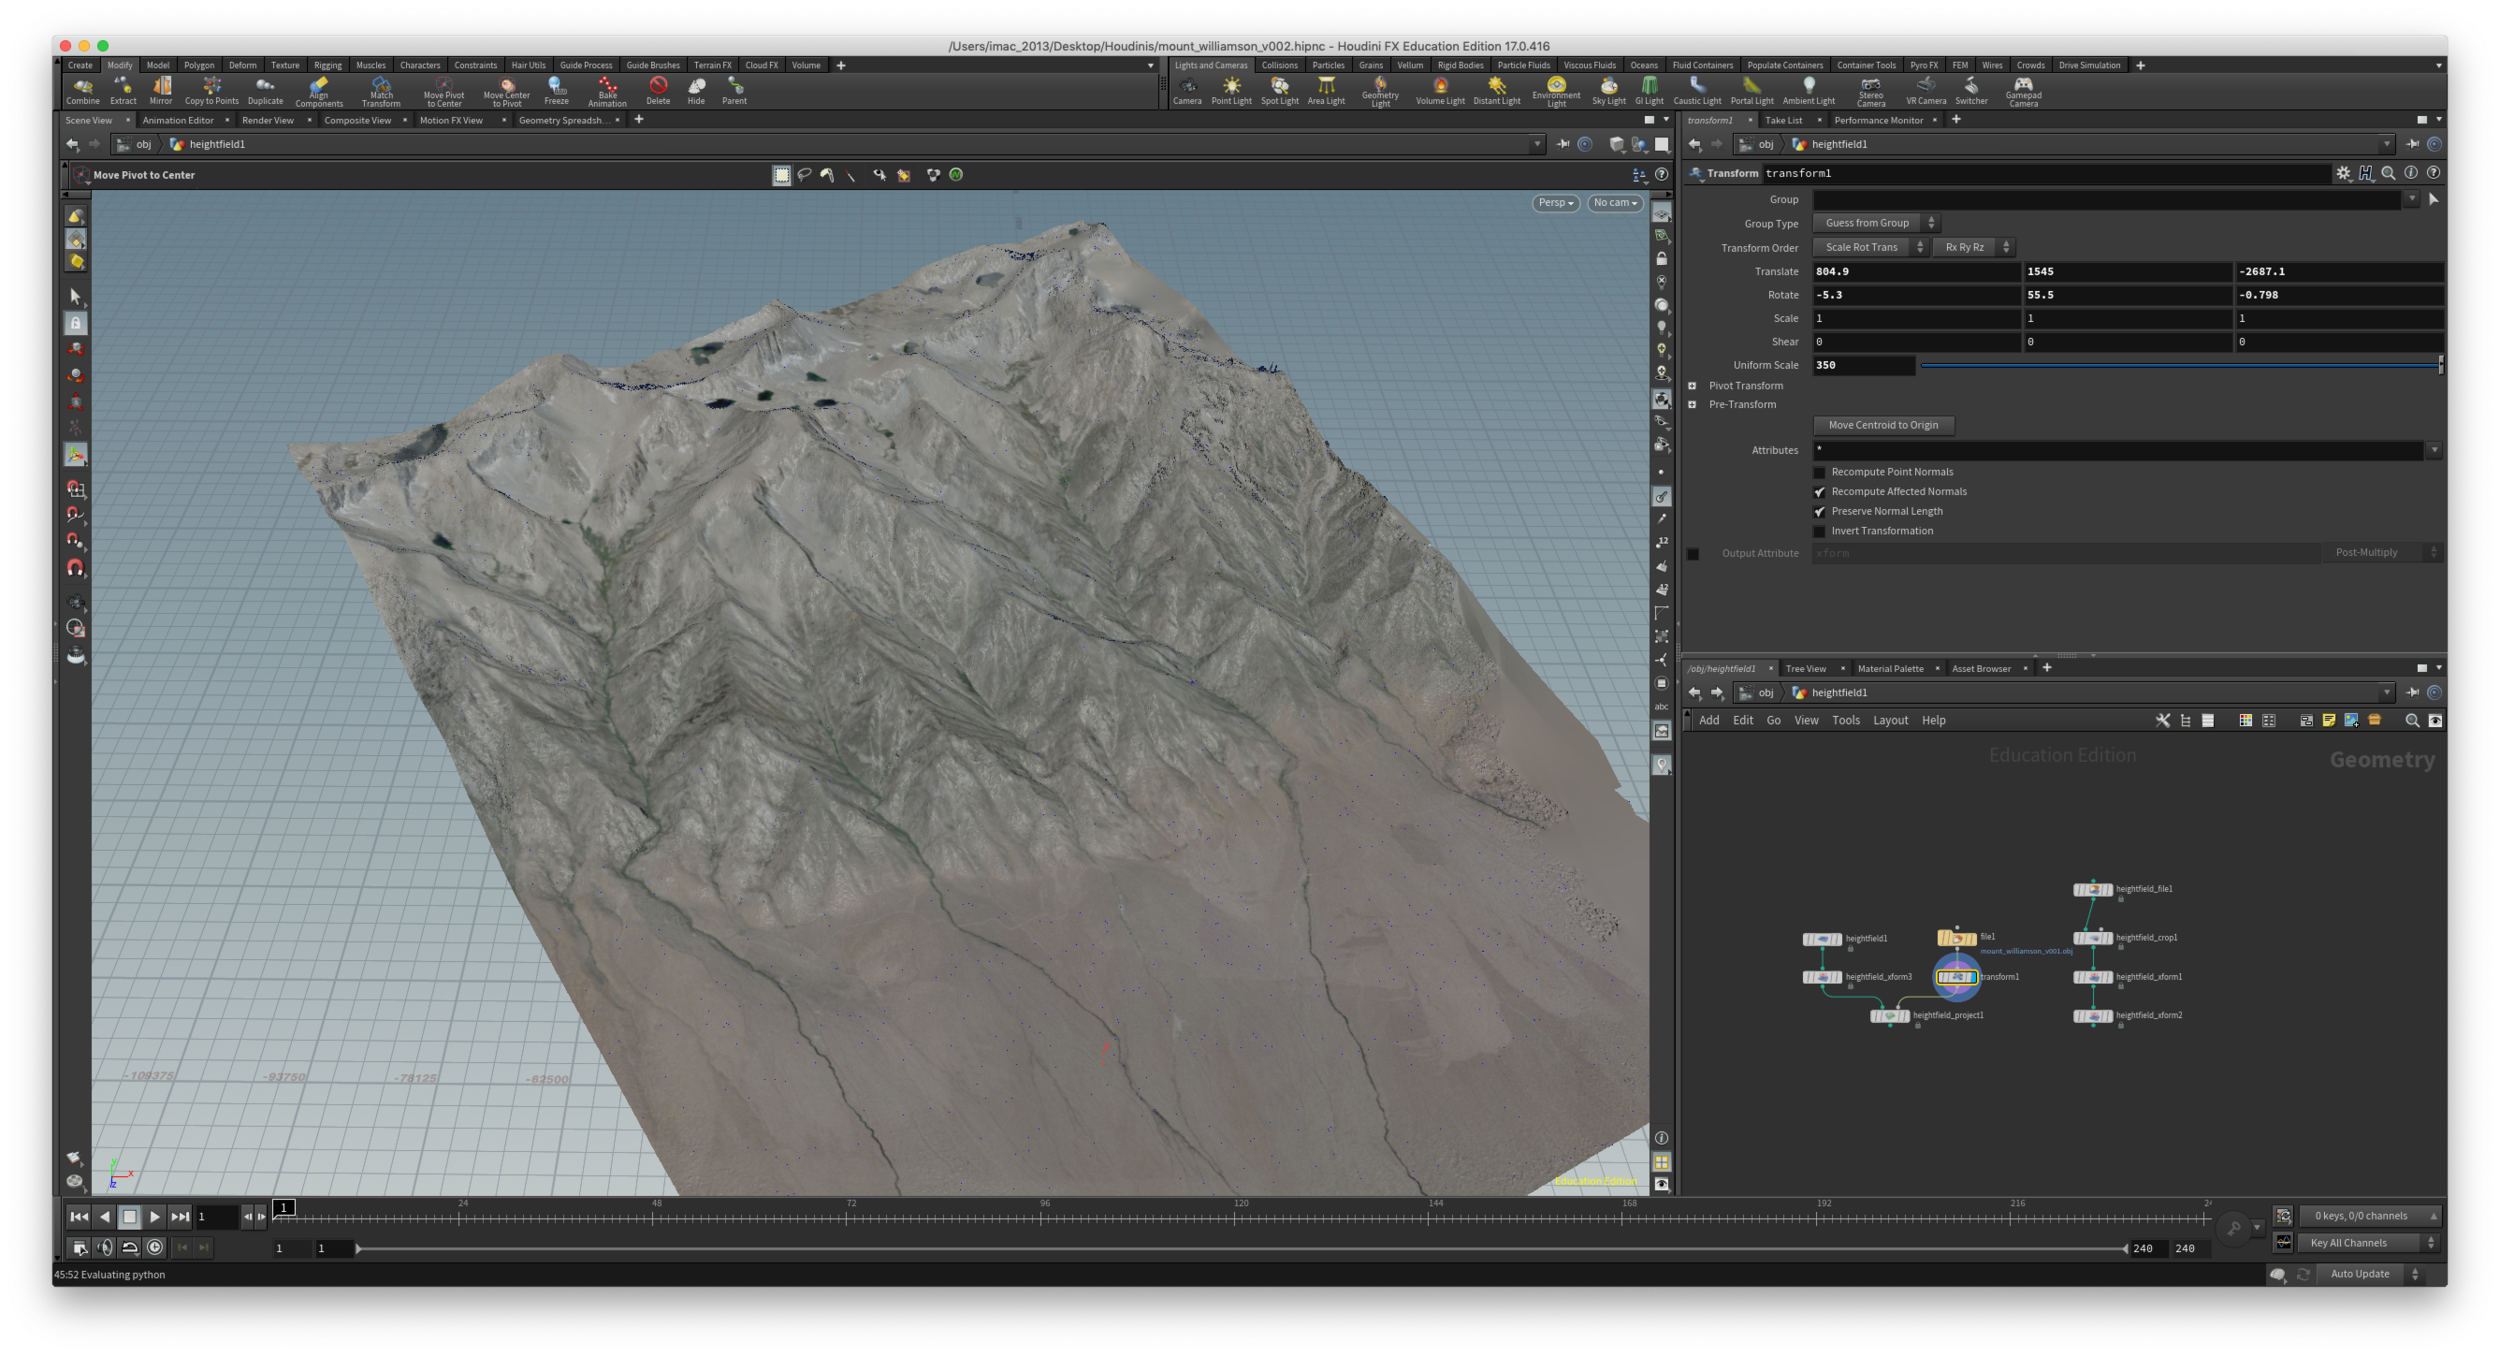Click the Extract shelf tool

(x=123, y=91)
